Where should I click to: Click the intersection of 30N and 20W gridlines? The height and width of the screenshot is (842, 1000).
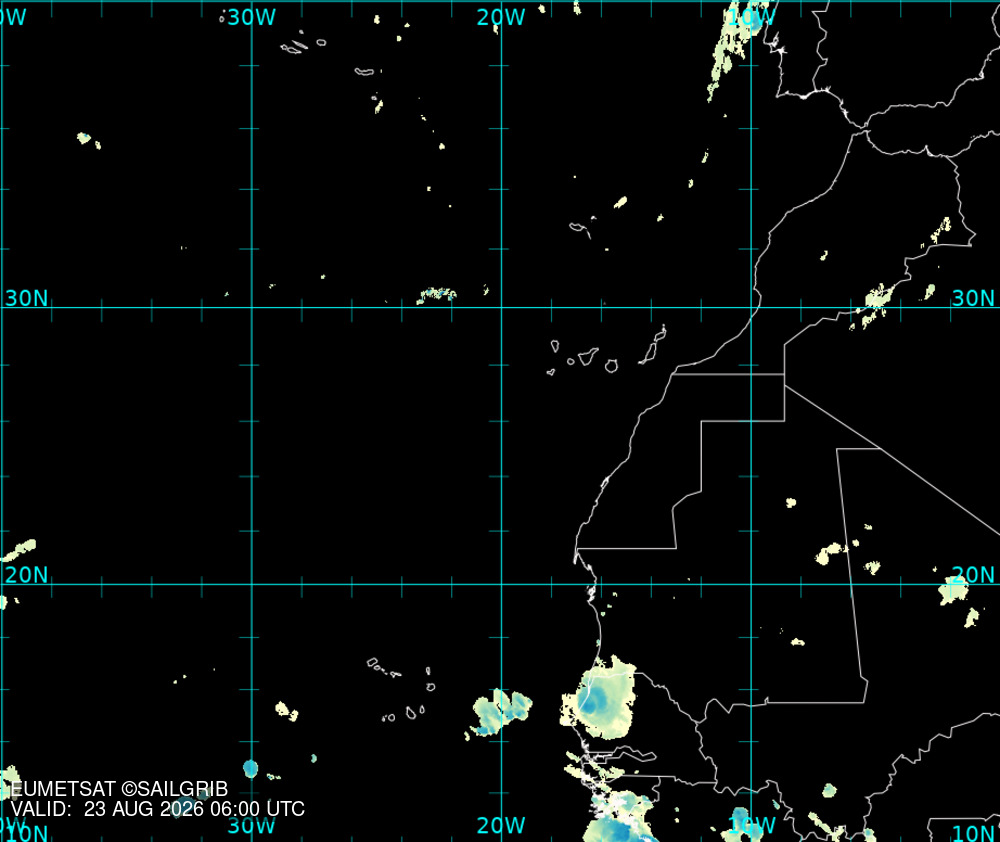[501, 307]
